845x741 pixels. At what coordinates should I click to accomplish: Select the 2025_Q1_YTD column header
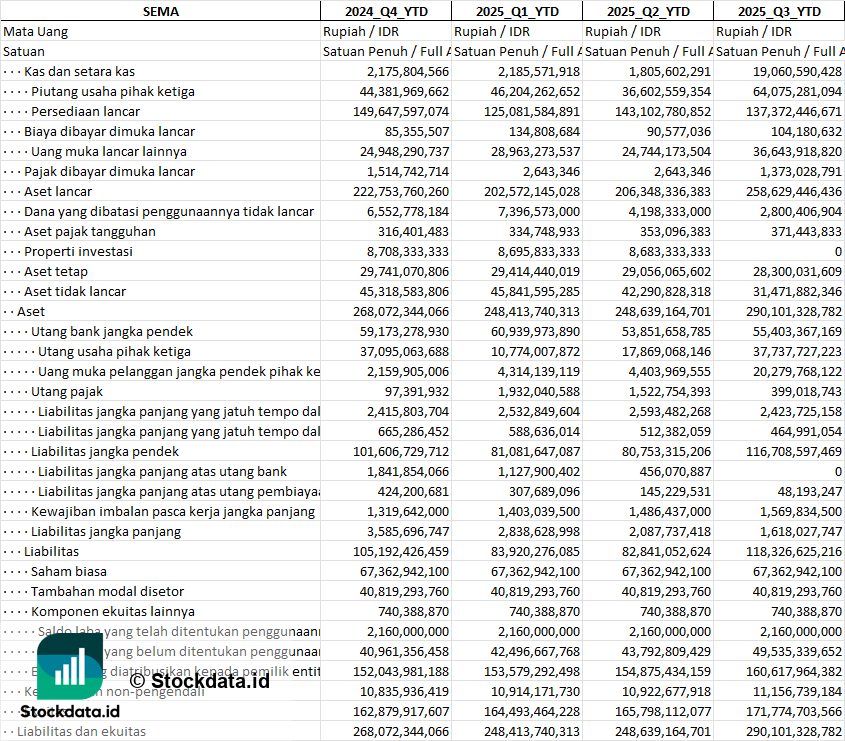(x=517, y=11)
